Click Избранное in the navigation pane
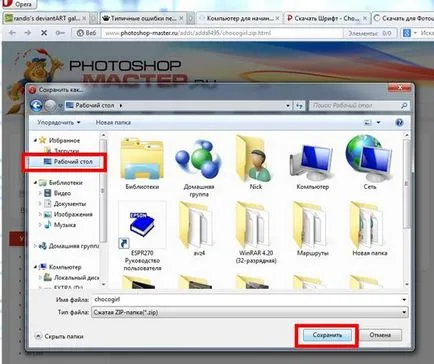The width and height of the screenshot is (434, 364). click(64, 140)
